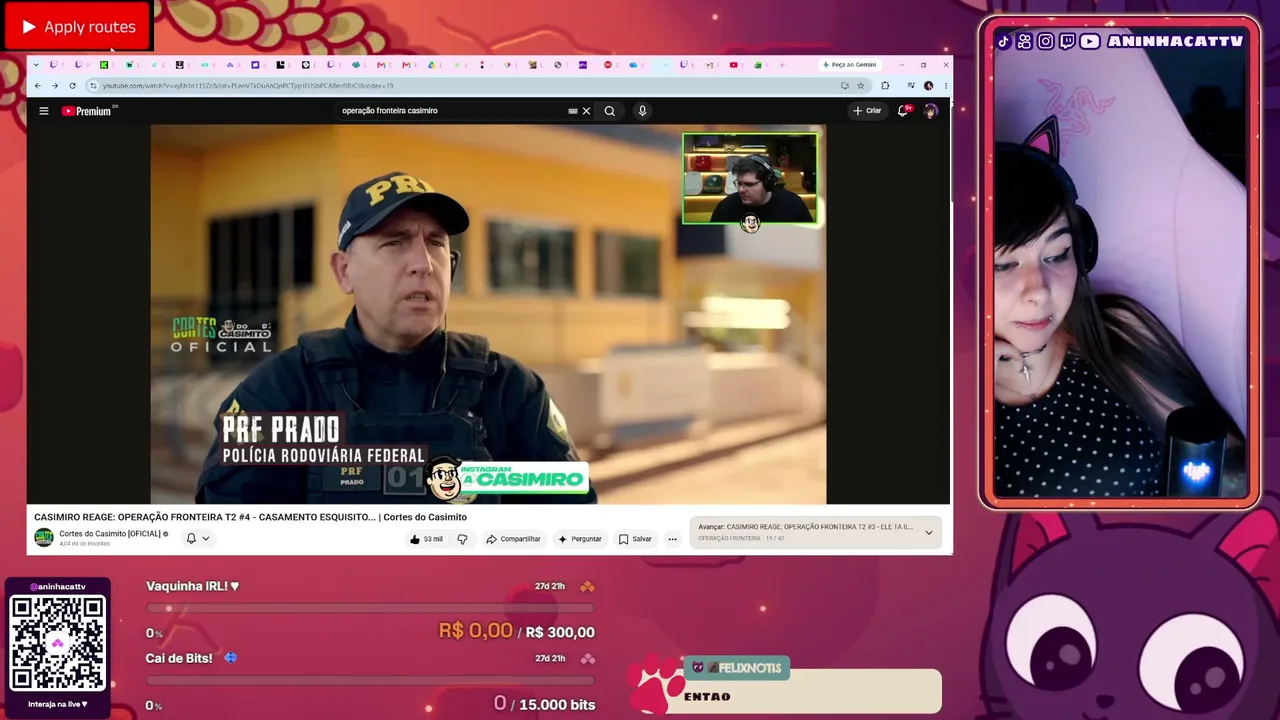This screenshot has height=720, width=1280.
Task: Open Cortes do Casimito channel avatar
Action: click(44, 538)
